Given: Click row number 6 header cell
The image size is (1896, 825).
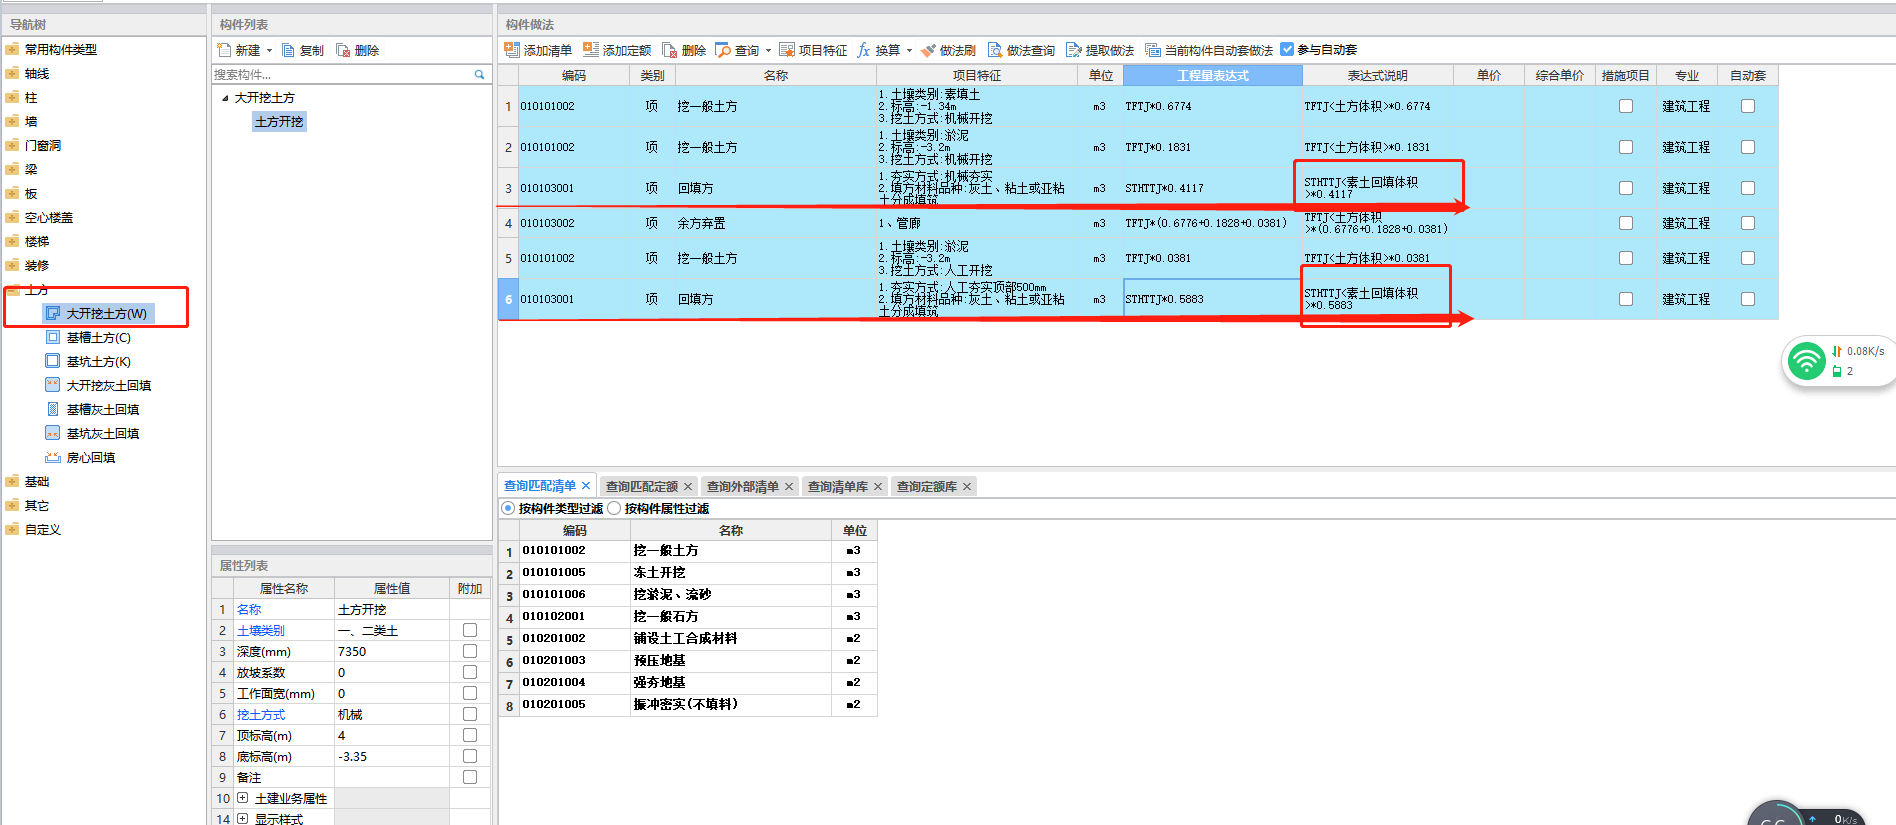Looking at the screenshot, I should tap(508, 299).
